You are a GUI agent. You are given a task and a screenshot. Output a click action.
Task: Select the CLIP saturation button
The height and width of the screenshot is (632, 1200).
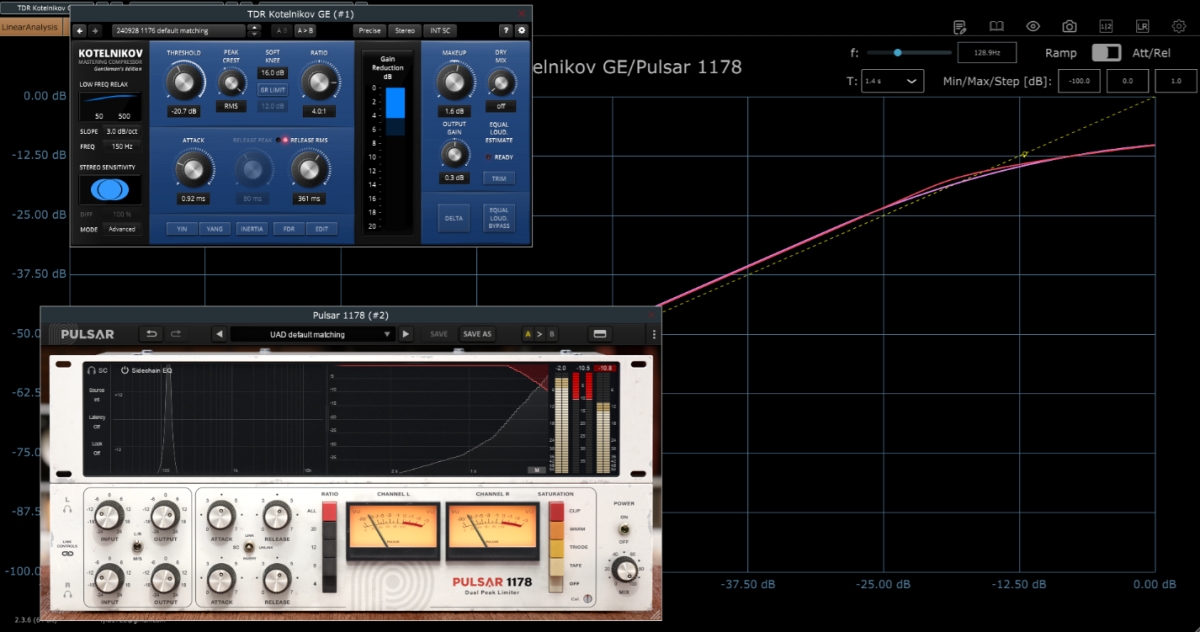(x=557, y=511)
